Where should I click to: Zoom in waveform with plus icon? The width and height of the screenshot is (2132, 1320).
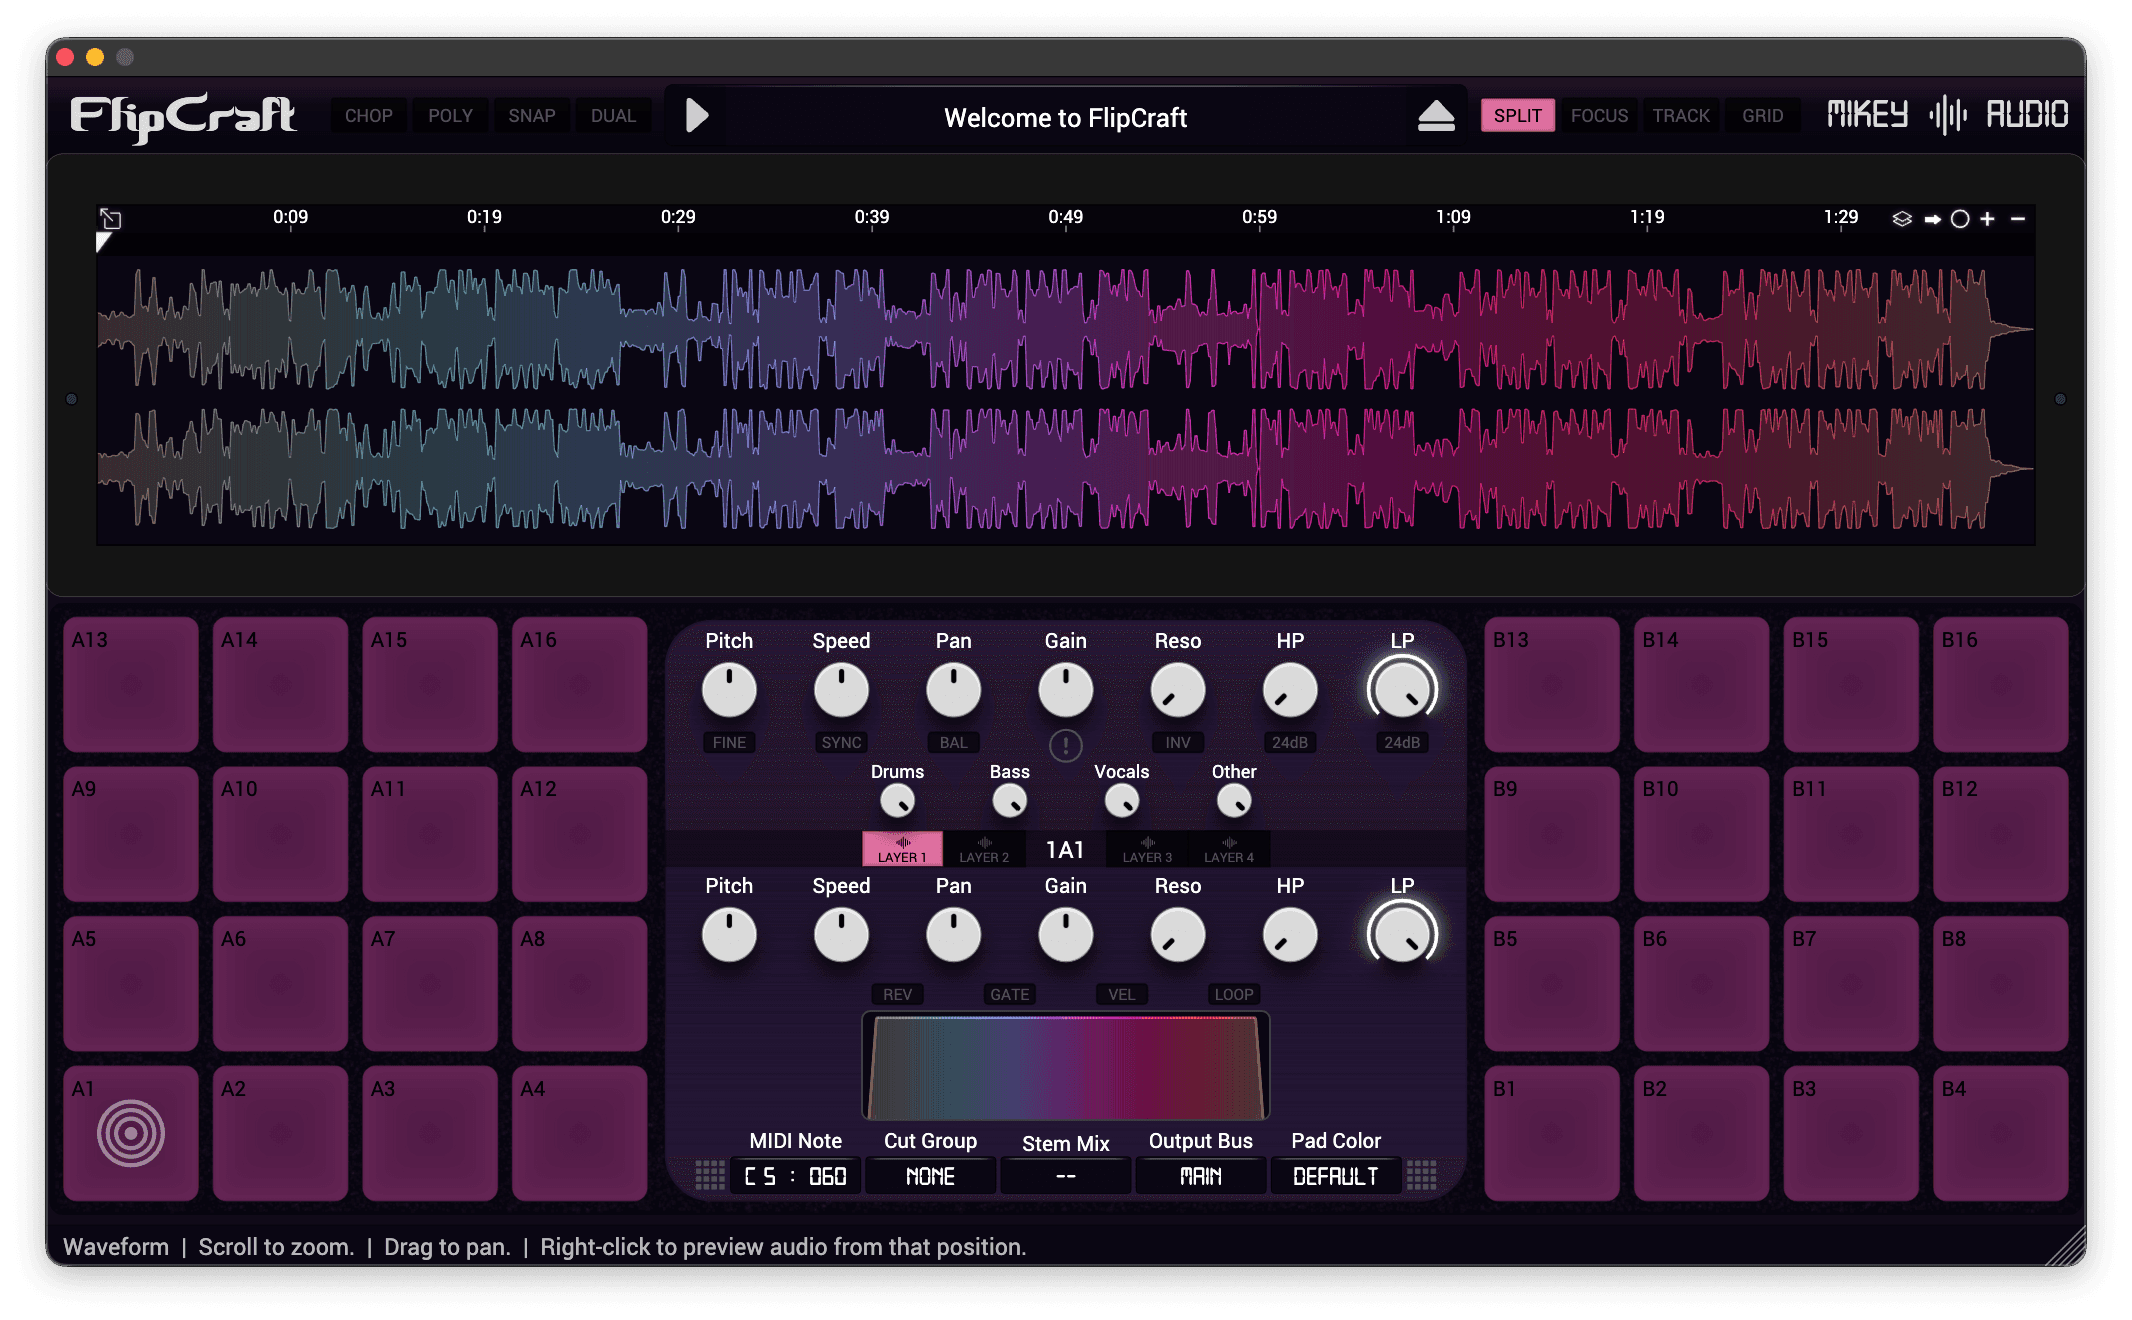coord(1988,219)
